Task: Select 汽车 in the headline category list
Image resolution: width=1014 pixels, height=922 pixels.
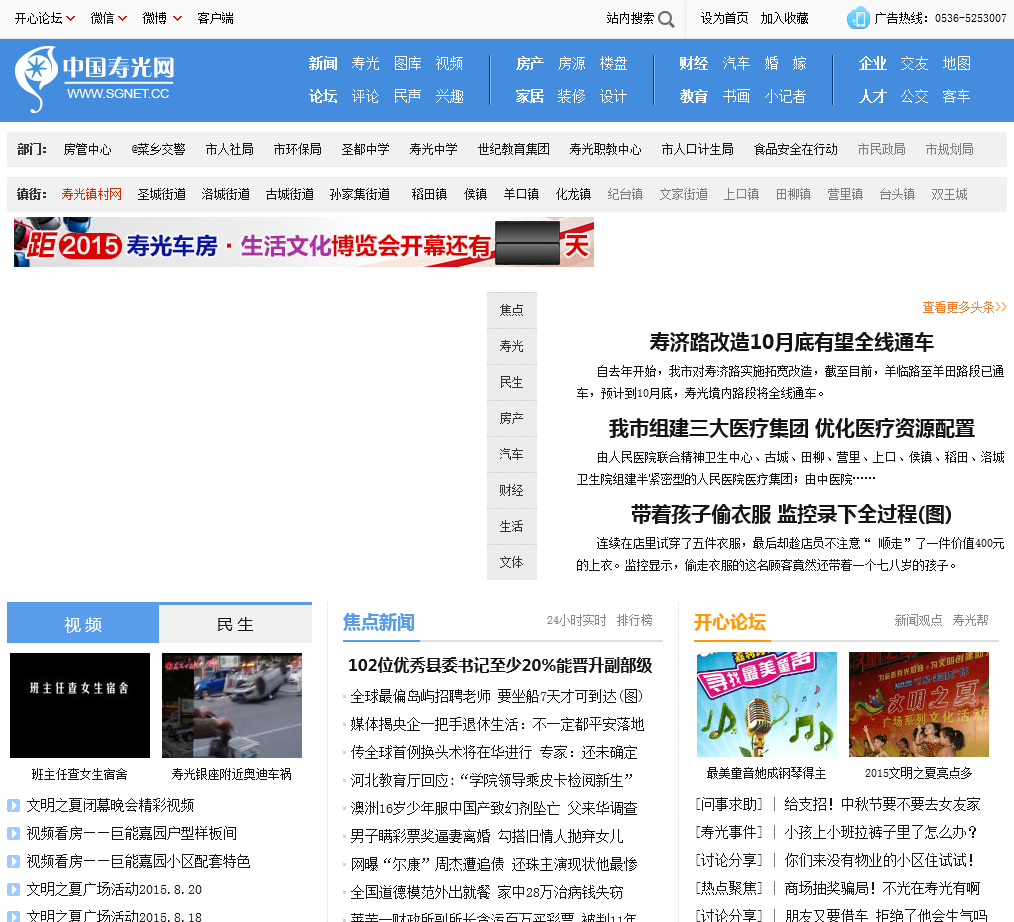Action: click(x=511, y=454)
